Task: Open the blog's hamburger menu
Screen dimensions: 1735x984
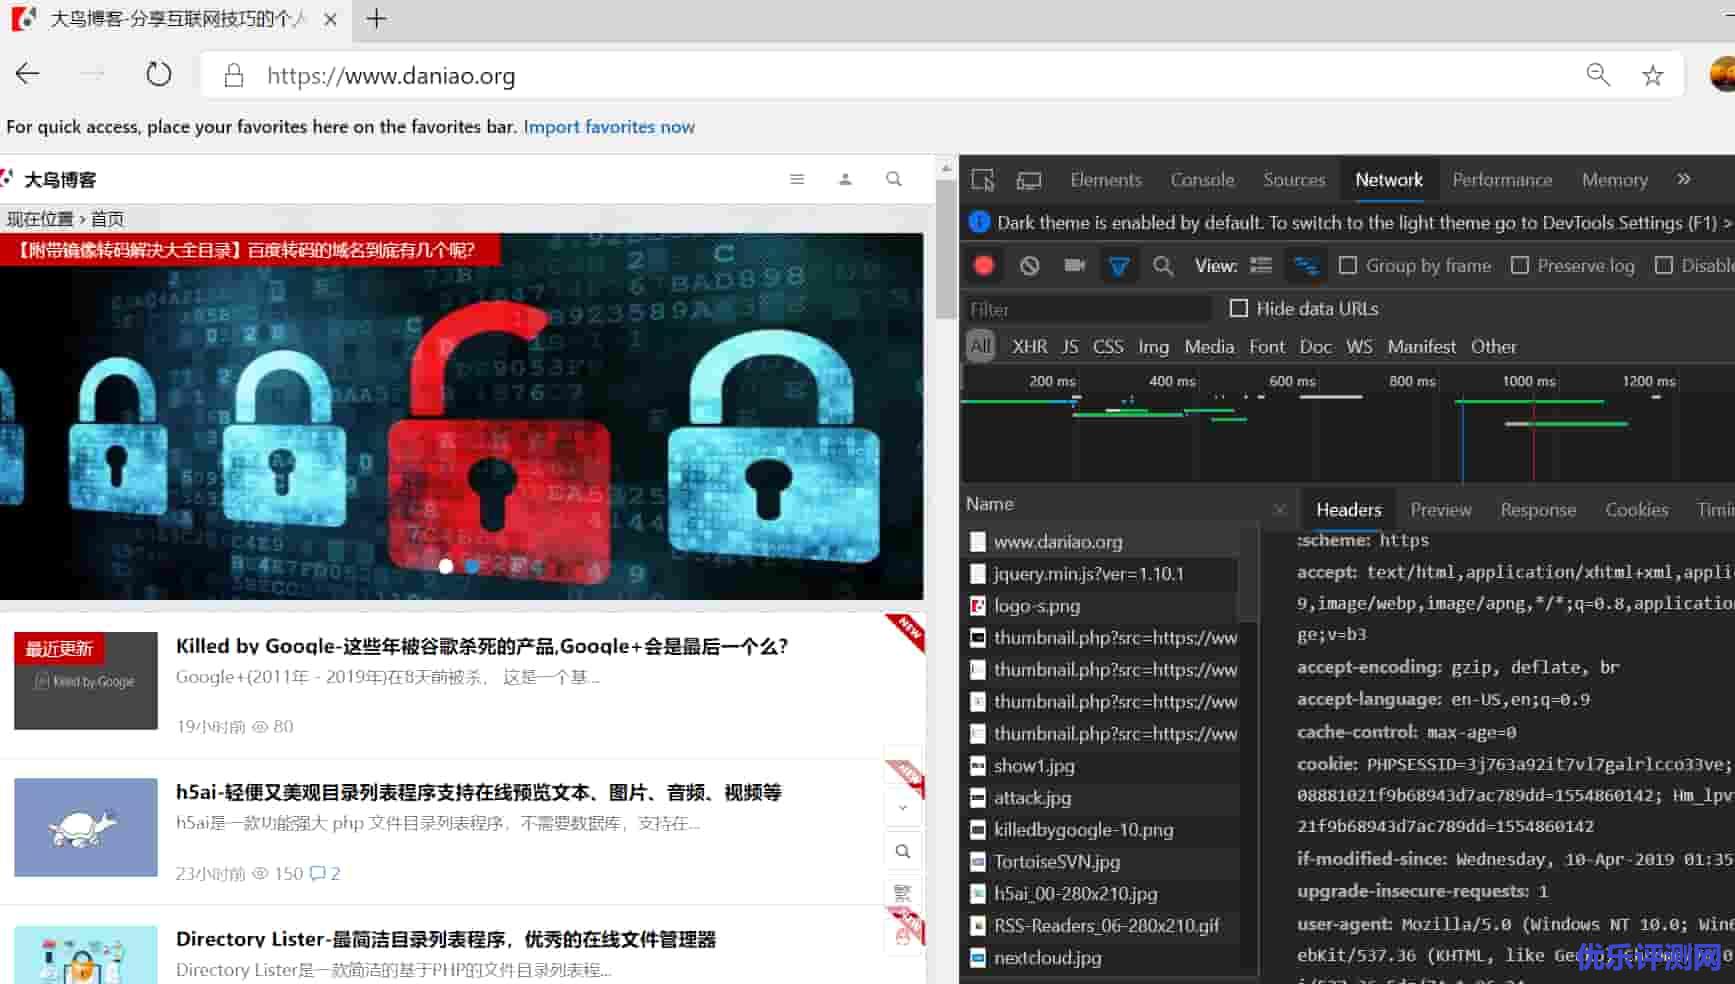Action: pyautogui.click(x=797, y=179)
